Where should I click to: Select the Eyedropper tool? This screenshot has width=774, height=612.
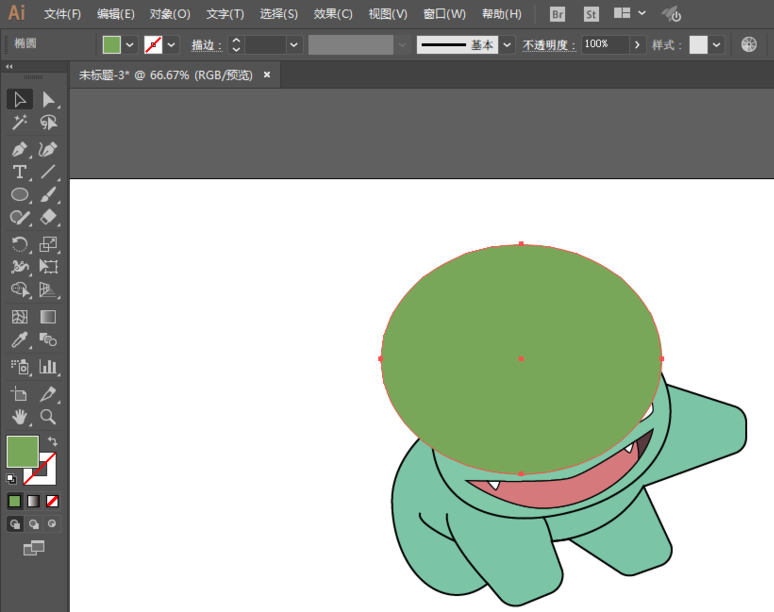[x=19, y=341]
